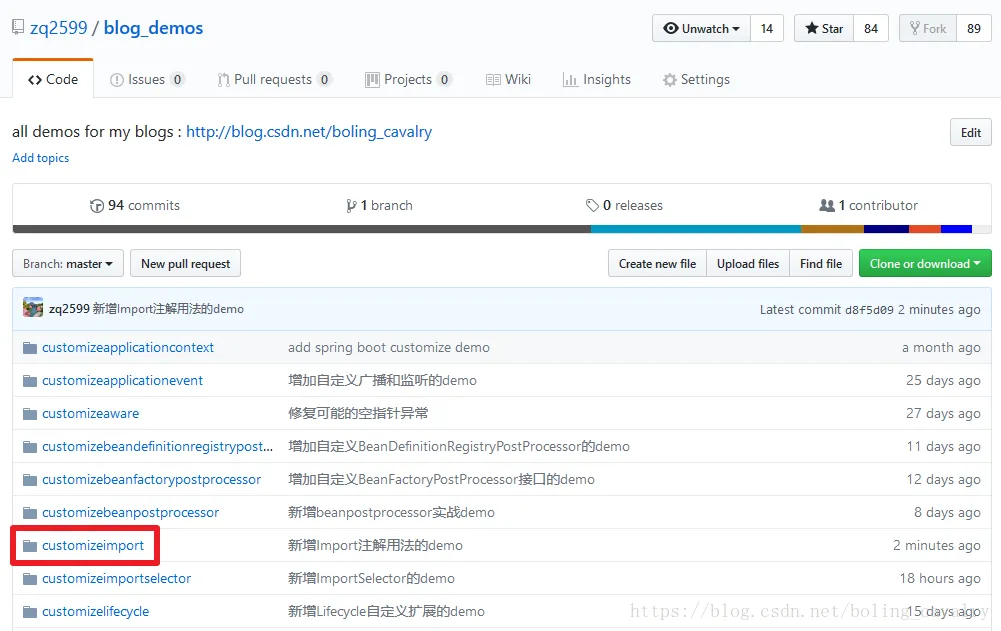1001x631 pixels.
Task: Click the commits history clock icon
Action: [x=96, y=206]
